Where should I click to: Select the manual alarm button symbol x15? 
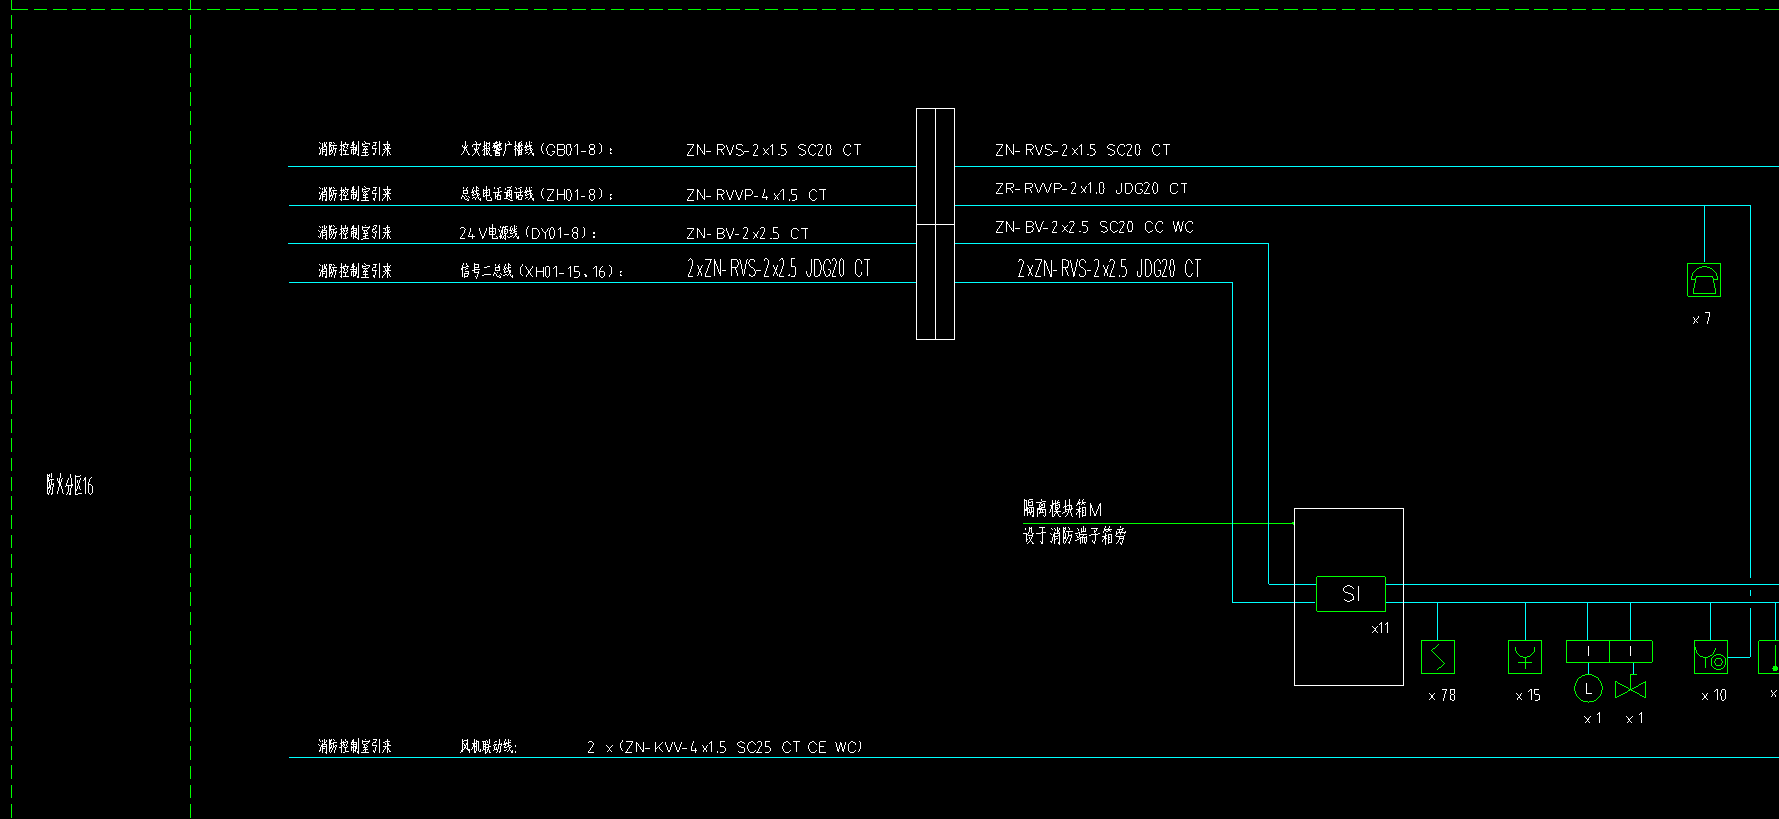tap(1525, 657)
